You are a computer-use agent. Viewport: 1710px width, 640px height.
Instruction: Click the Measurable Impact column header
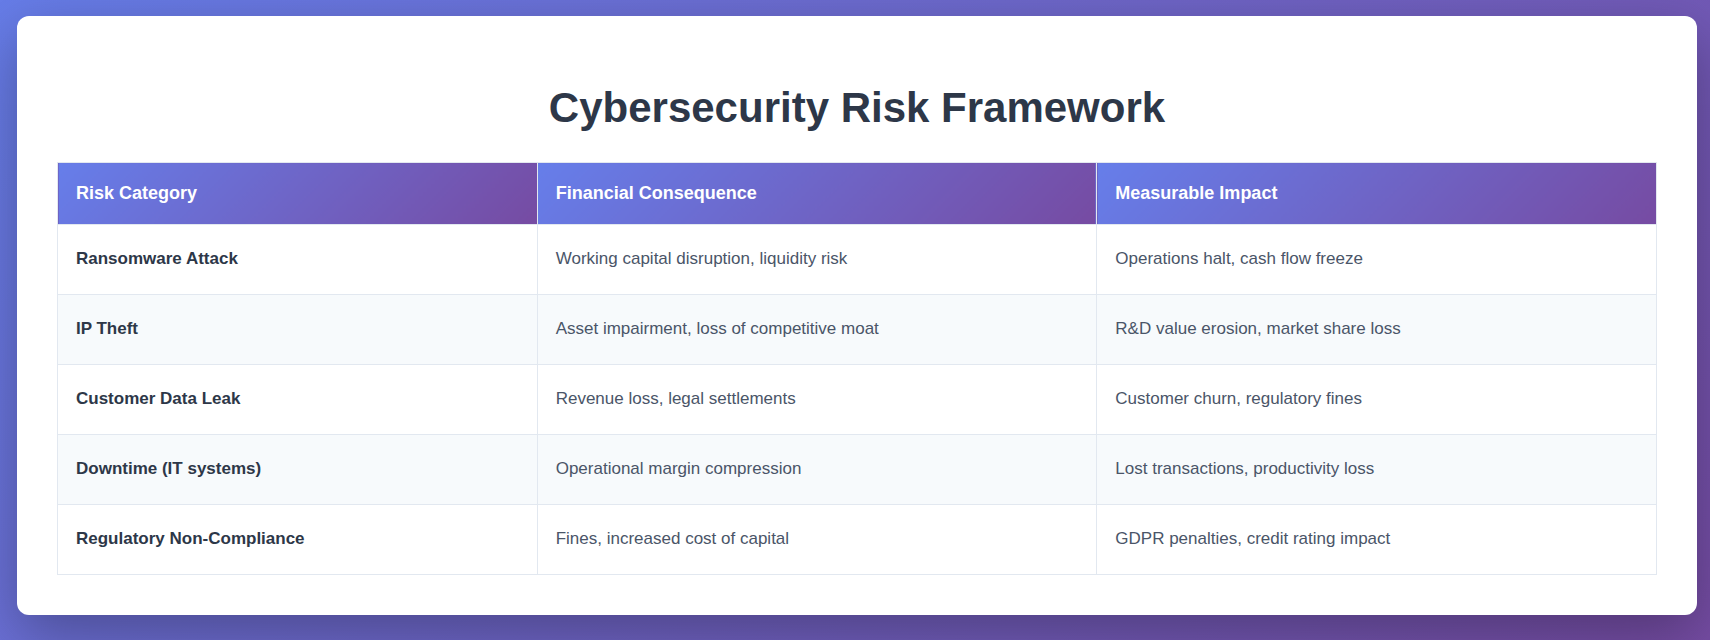point(1196,193)
